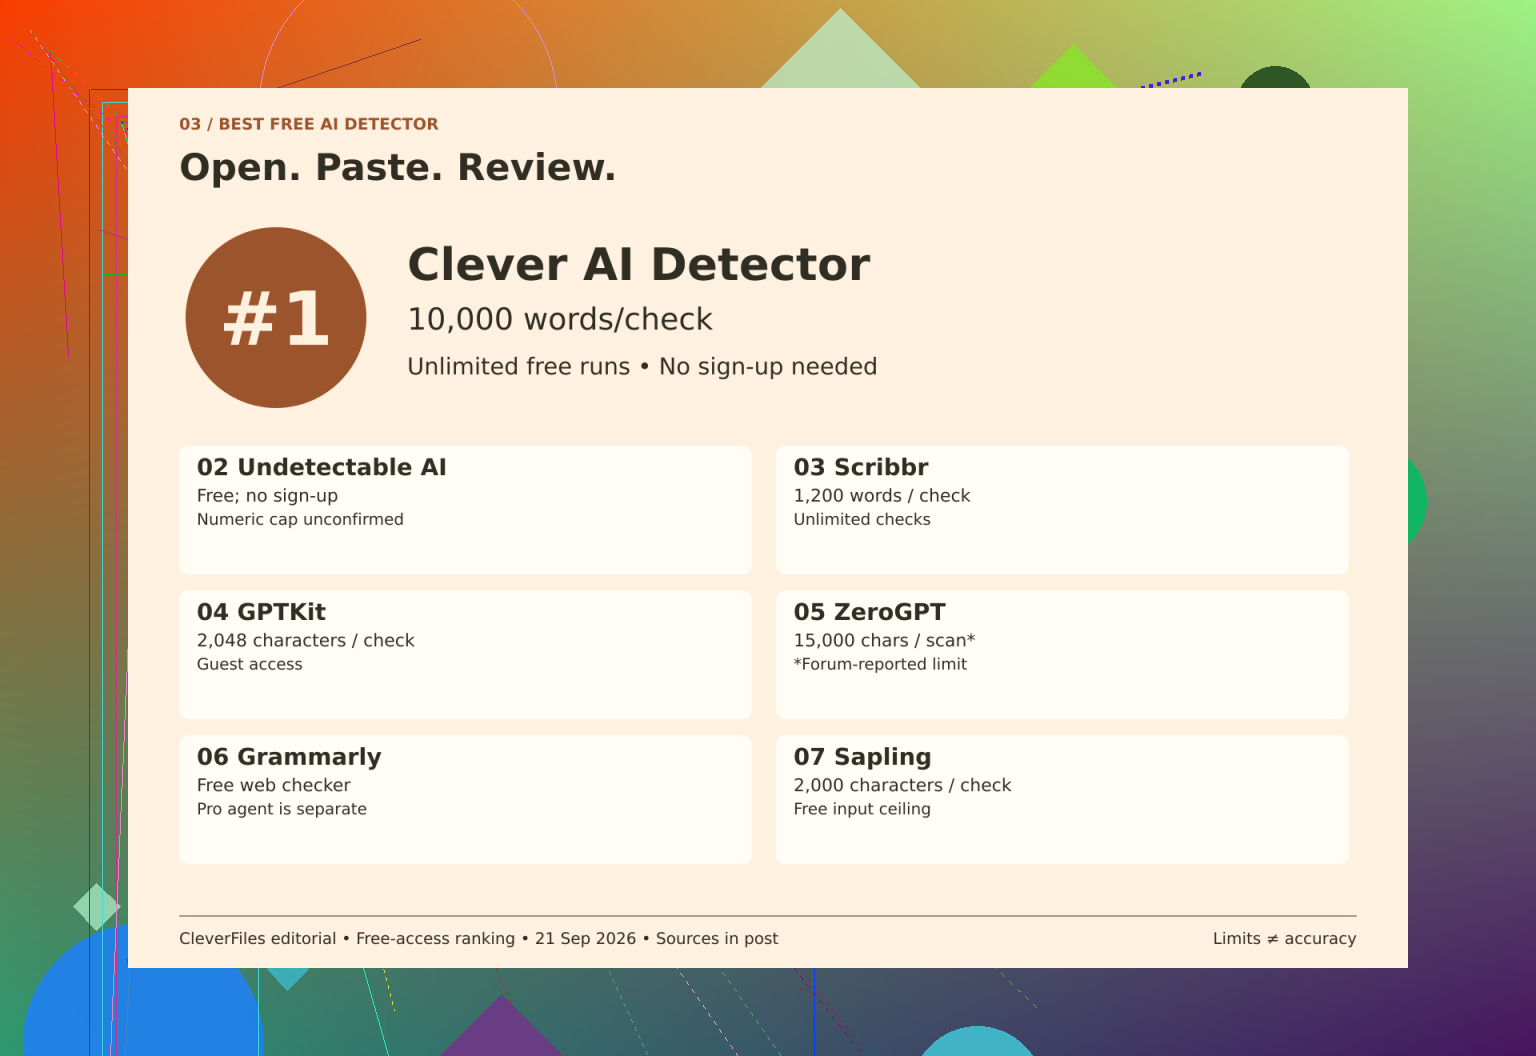Click the 'Open. Paste. Review.' headline
Viewport: 1536px width, 1056px height.
tap(397, 167)
